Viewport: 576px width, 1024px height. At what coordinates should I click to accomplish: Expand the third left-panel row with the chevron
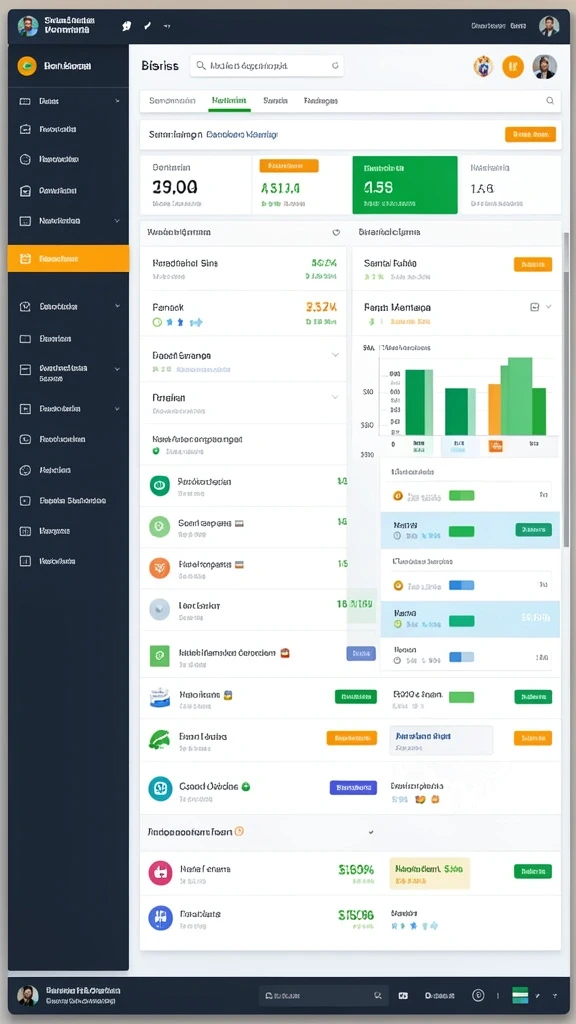coord(335,355)
